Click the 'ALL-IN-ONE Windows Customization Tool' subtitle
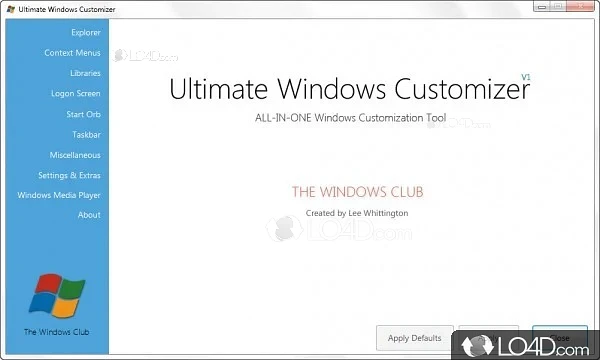This screenshot has height=360, width=600. 351,118
